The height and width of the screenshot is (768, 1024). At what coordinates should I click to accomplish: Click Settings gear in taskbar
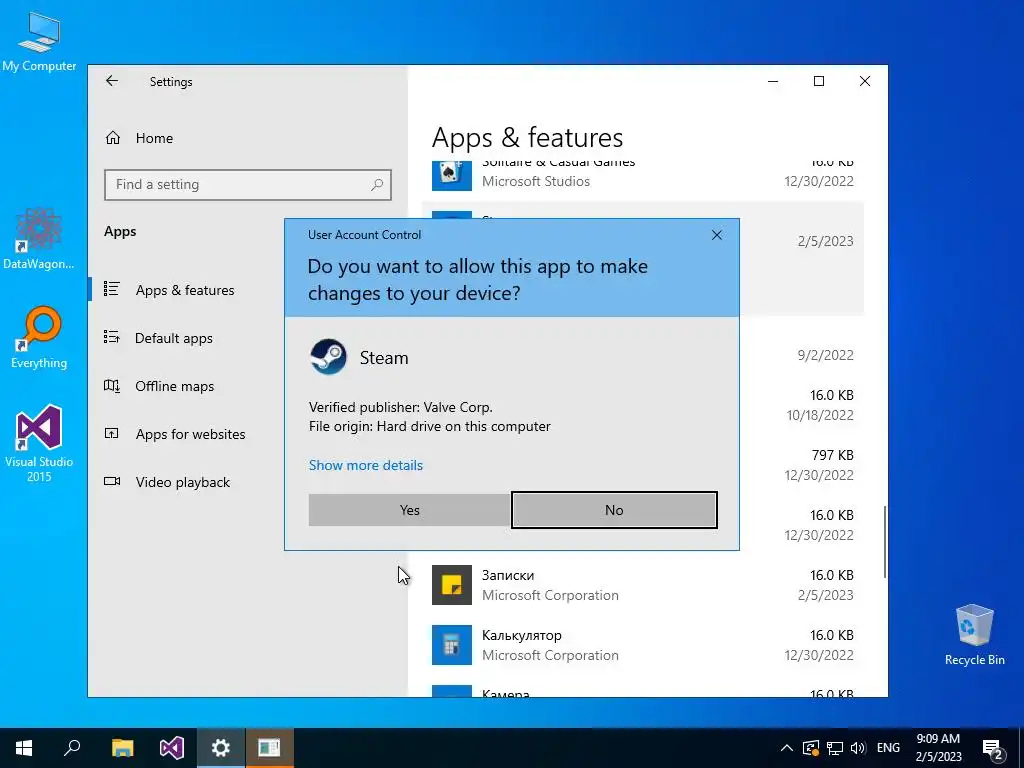221,748
